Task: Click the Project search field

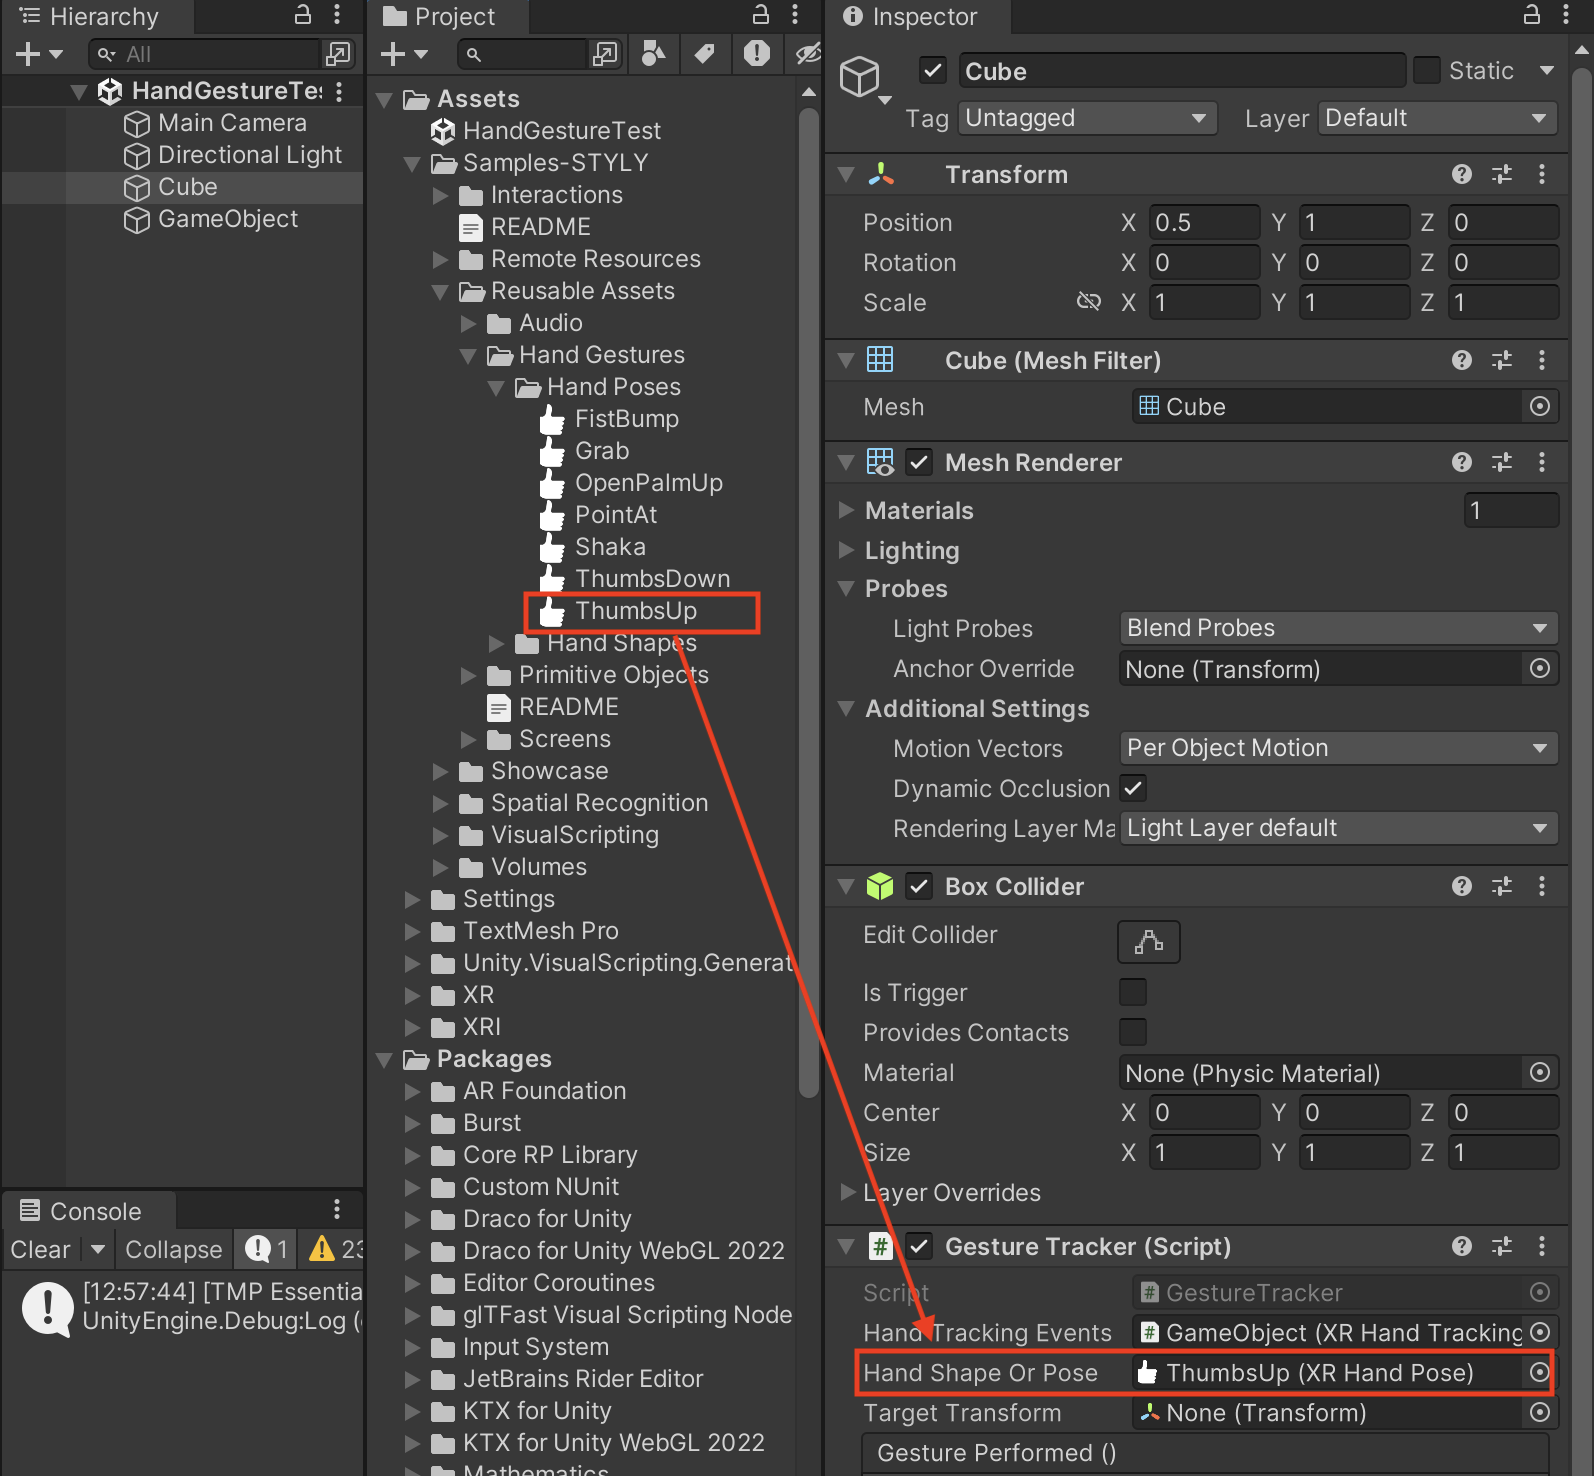Action: tap(522, 54)
